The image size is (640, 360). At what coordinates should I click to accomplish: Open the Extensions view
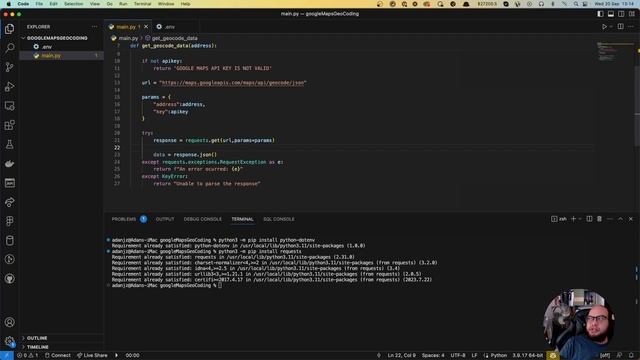click(9, 125)
